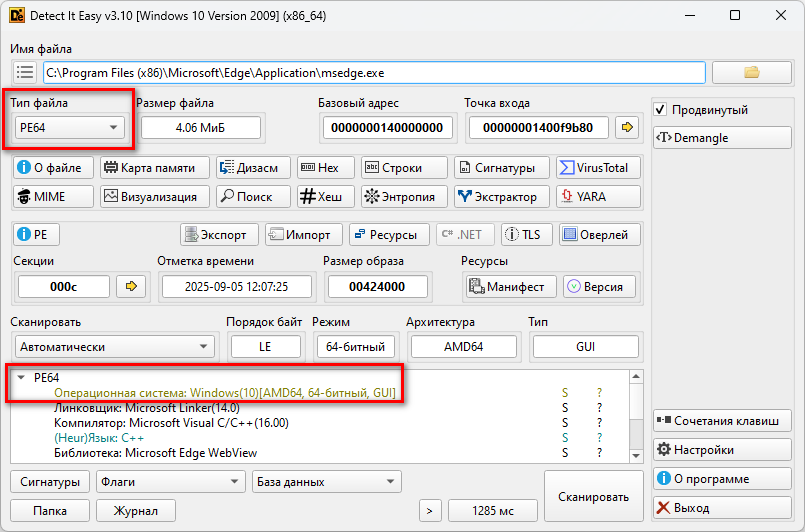Jump to entry point via yellow arrow
Image resolution: width=805 pixels, height=532 pixels.
coord(627,127)
